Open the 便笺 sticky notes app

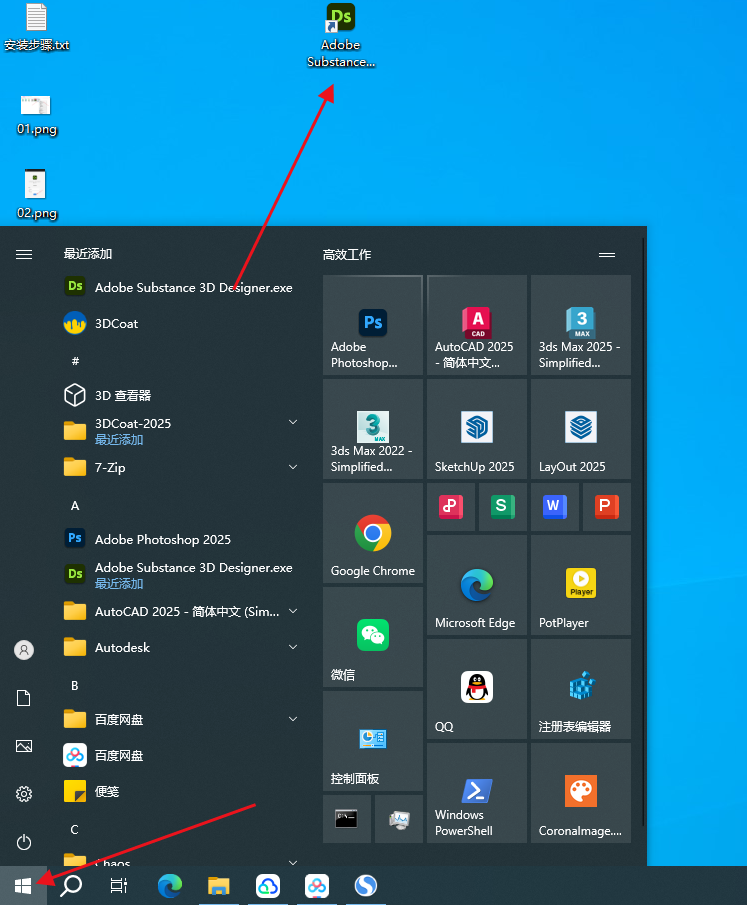coord(180,791)
